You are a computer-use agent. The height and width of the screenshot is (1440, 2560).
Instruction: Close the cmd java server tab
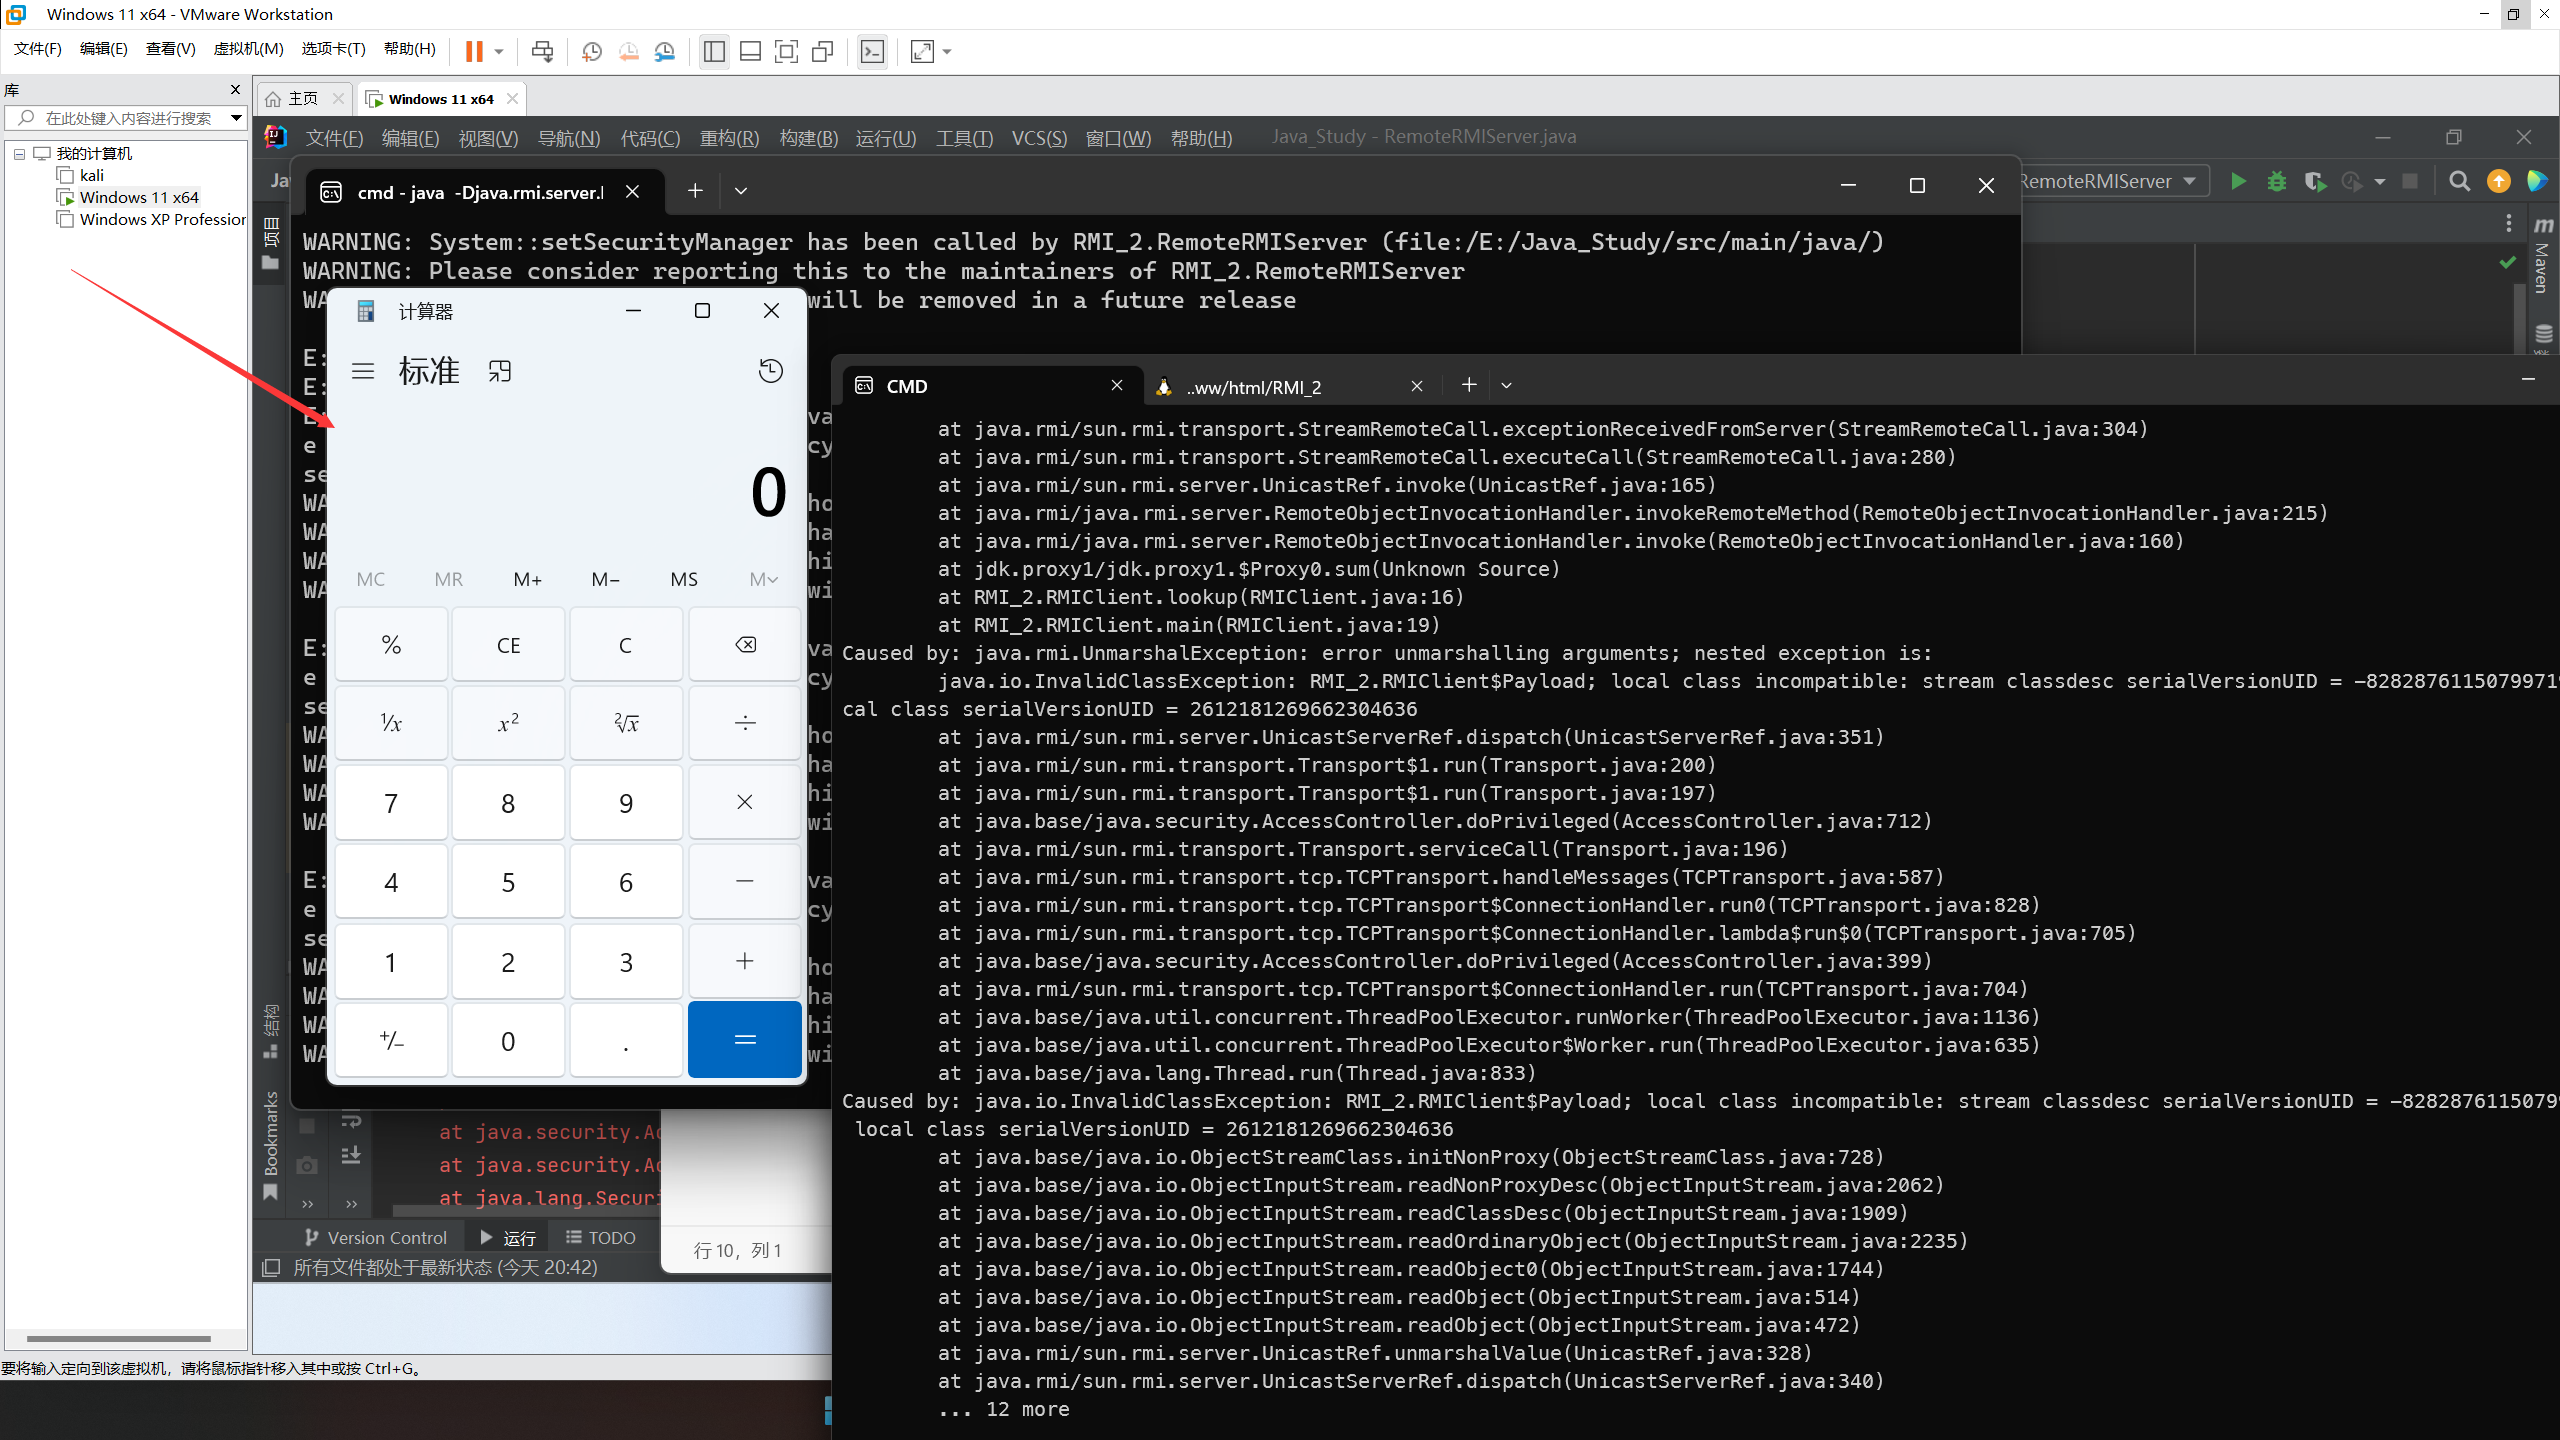632,191
